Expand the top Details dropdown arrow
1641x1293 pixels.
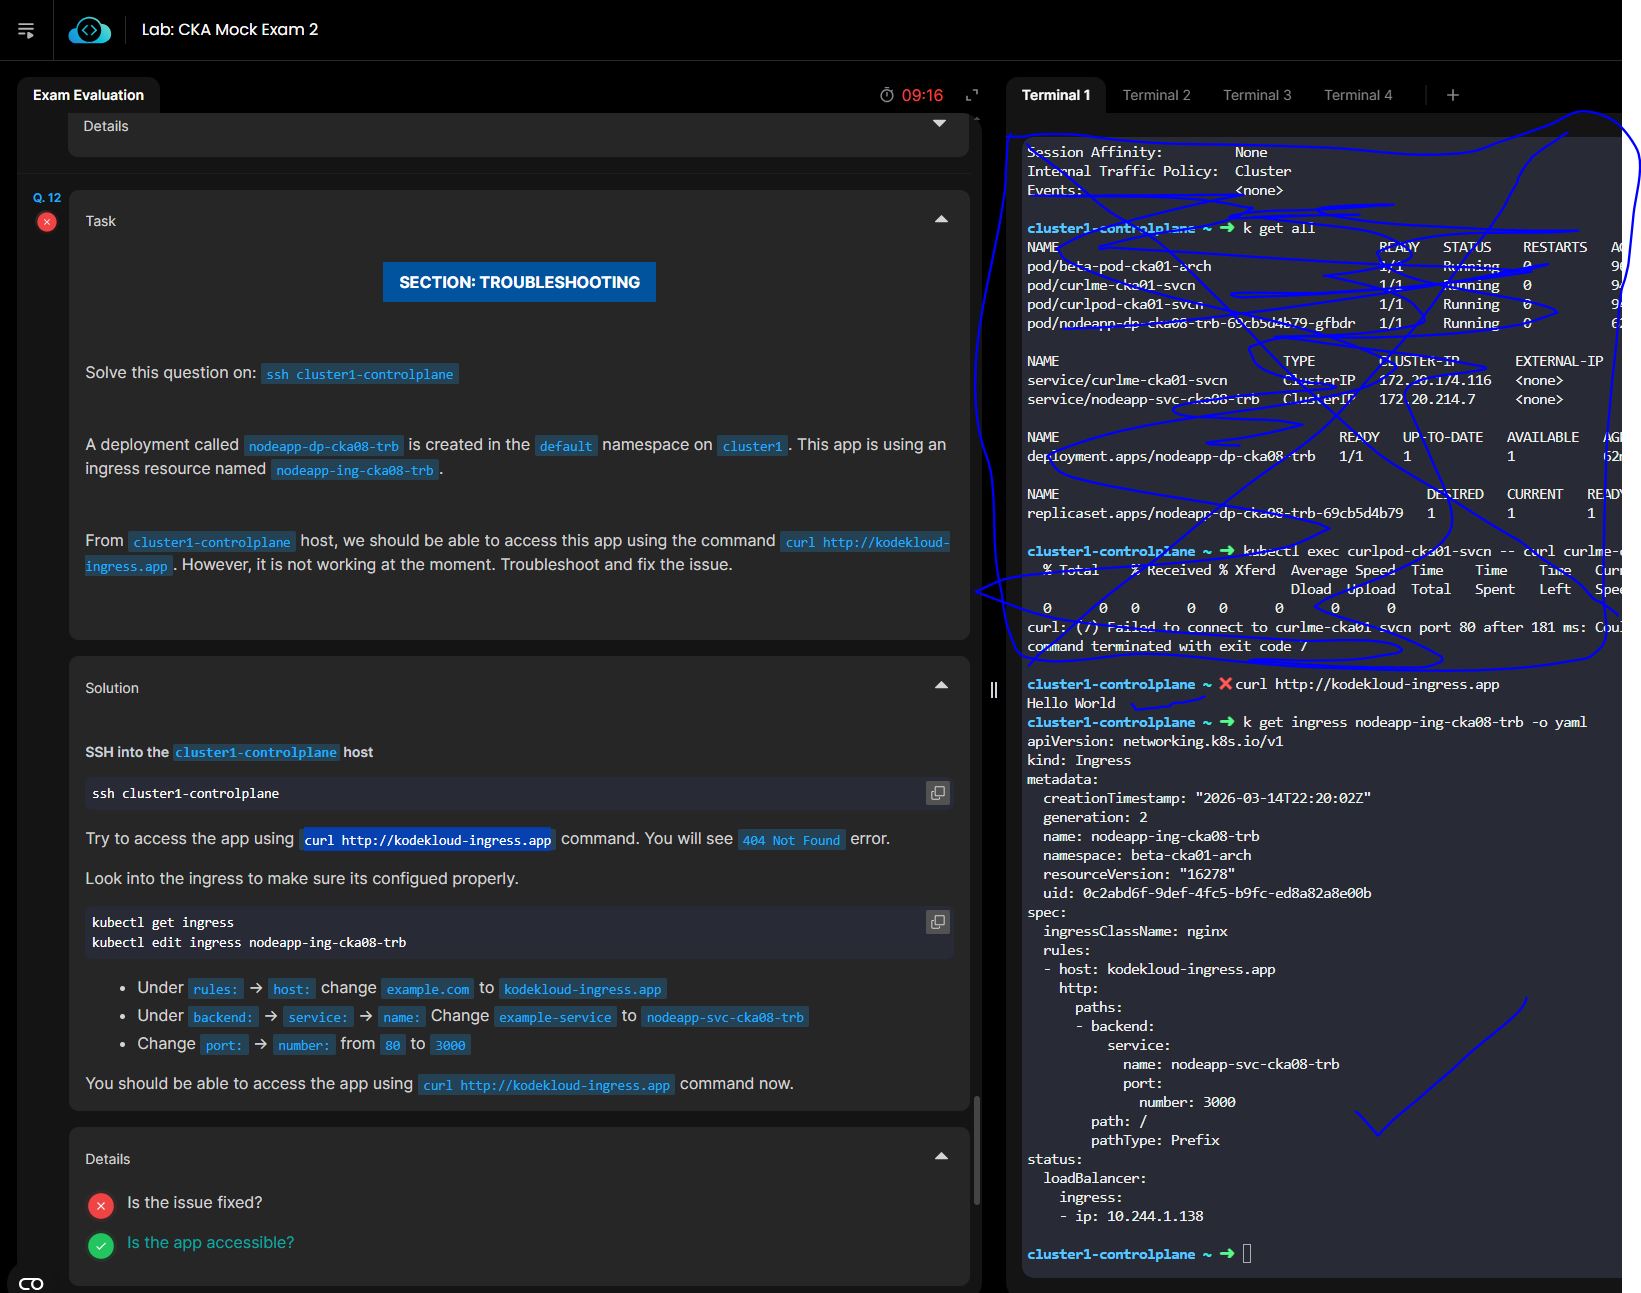(939, 124)
